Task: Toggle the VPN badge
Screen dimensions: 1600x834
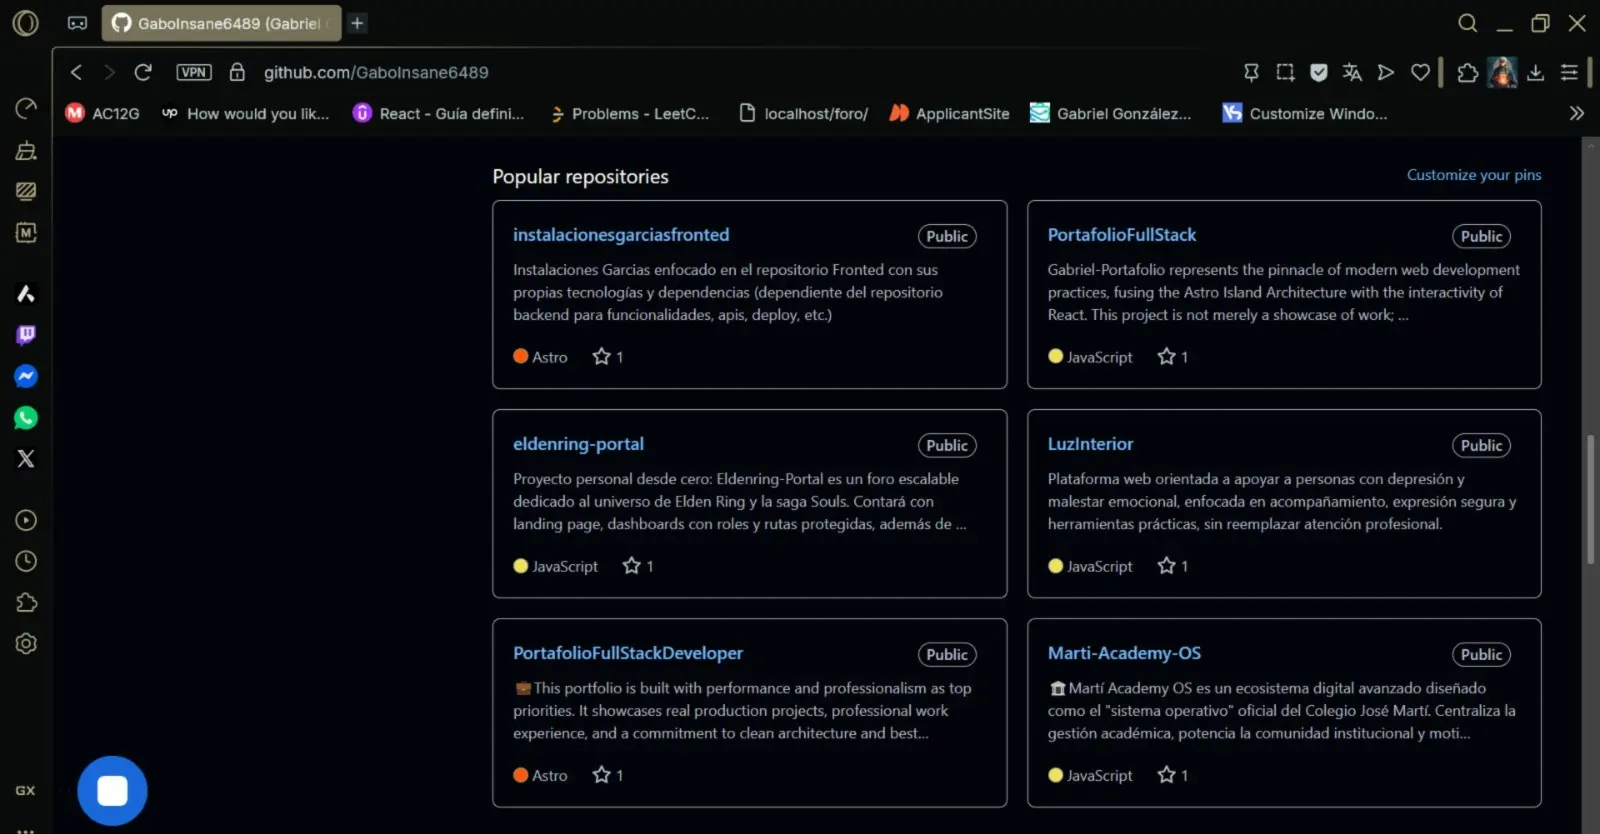Action: (194, 72)
